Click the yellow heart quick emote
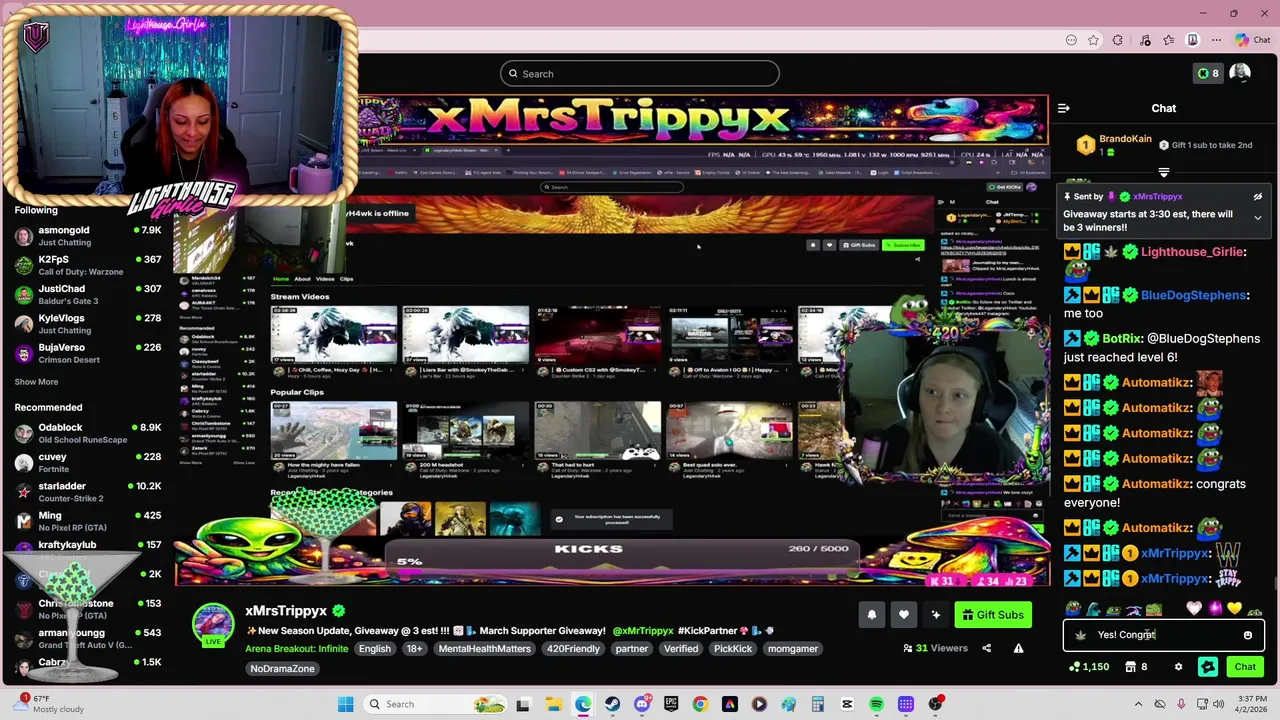 1234,609
